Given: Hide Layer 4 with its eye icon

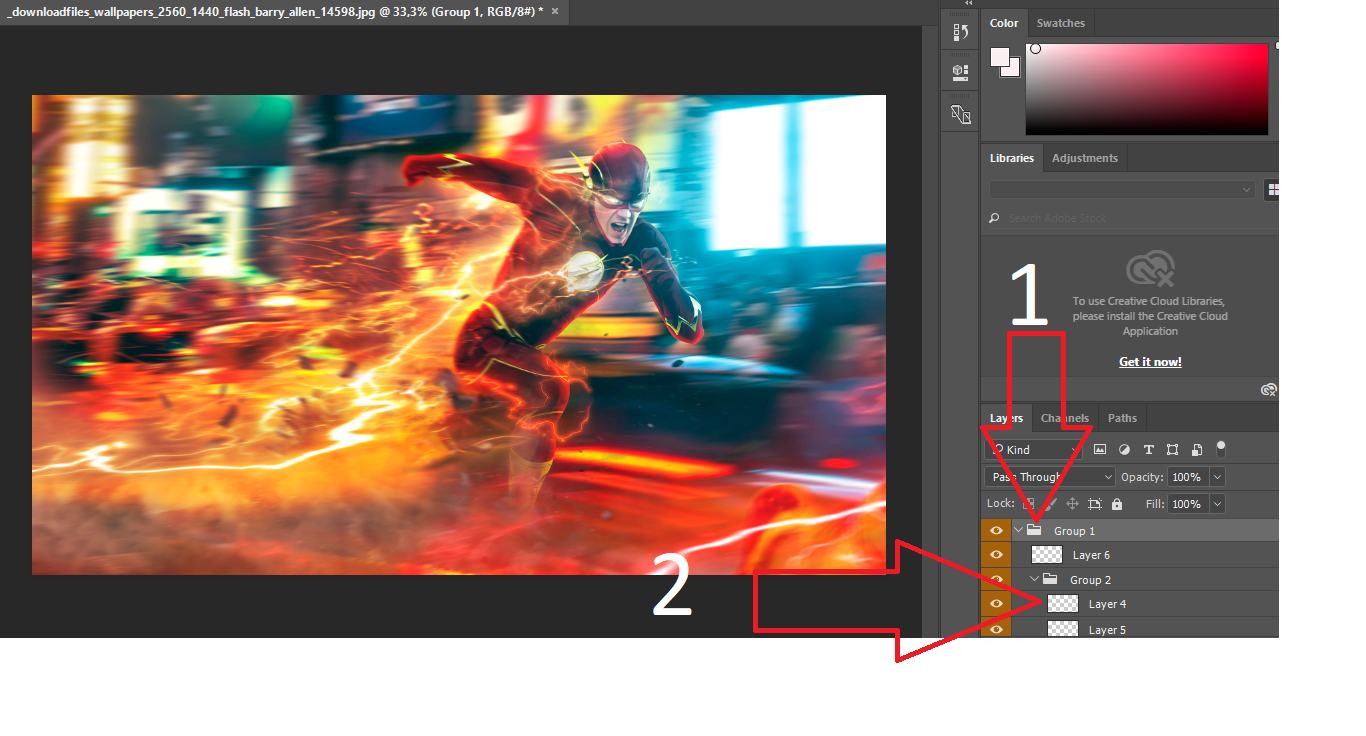Looking at the screenshot, I should tap(996, 604).
